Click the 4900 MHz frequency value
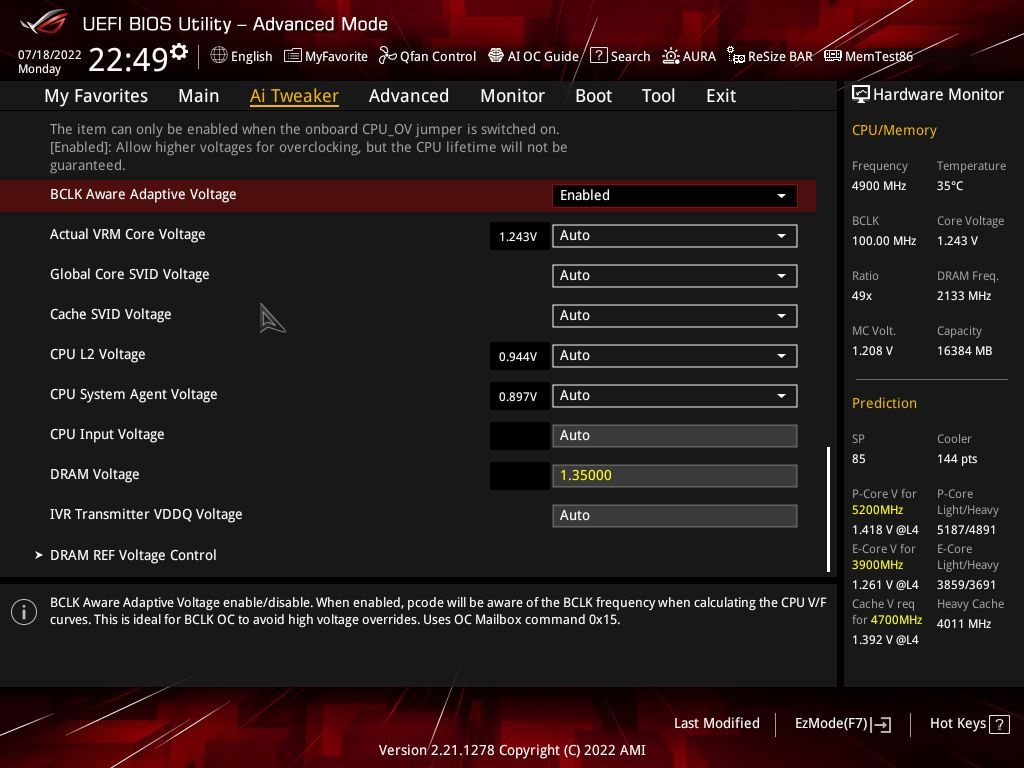 point(879,186)
